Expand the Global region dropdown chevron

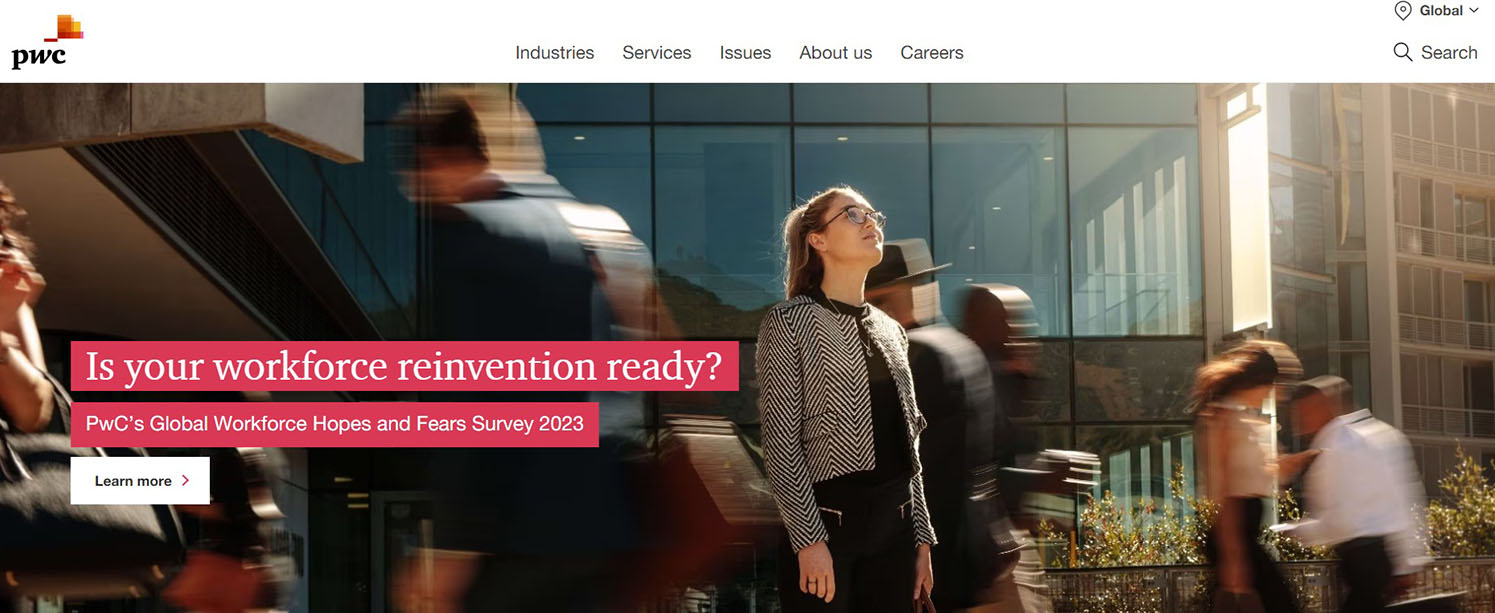(x=1474, y=11)
